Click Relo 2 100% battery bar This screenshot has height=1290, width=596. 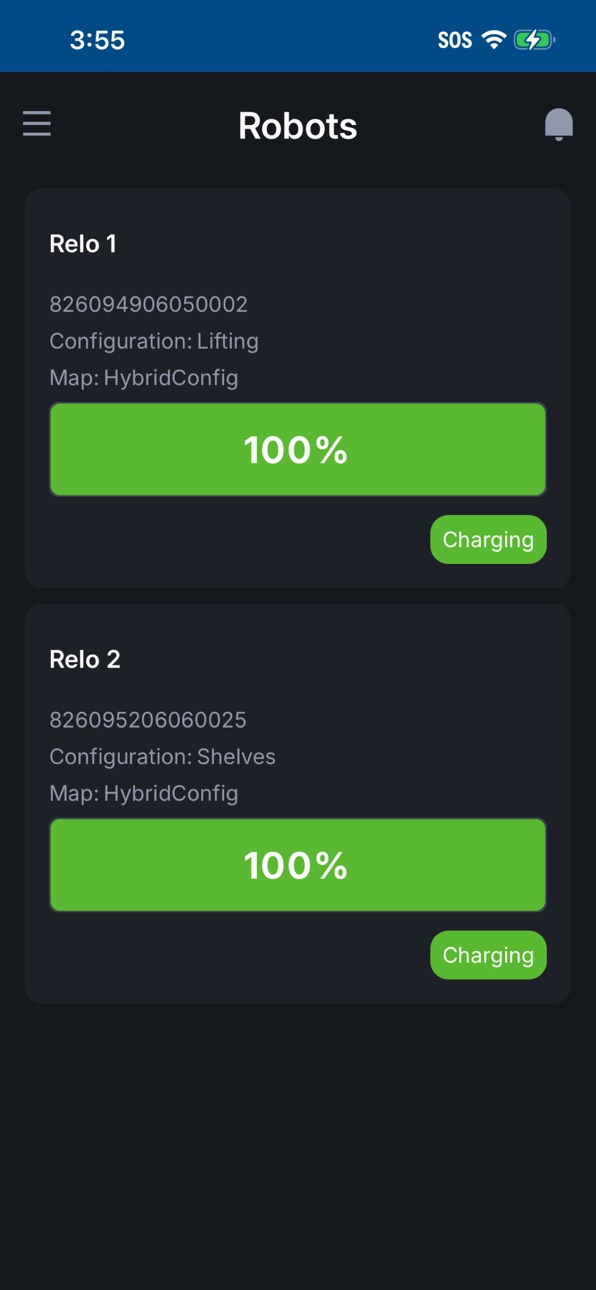pos(298,866)
